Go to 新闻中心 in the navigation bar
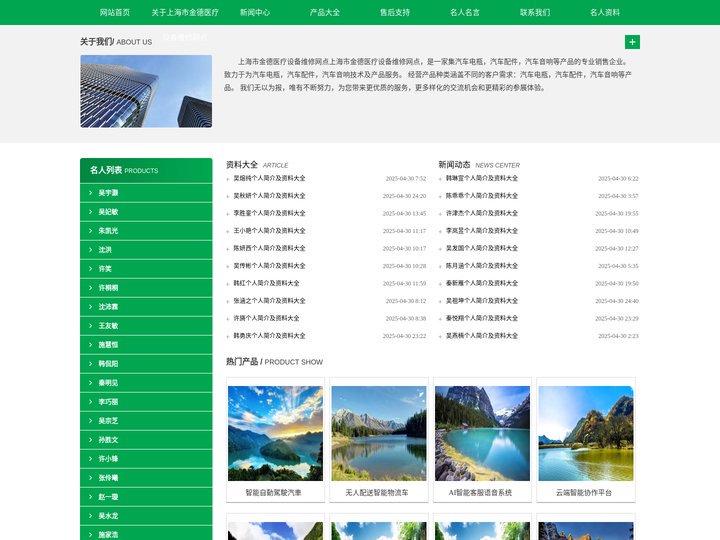Viewport: 720px width, 540px height. (255, 12)
